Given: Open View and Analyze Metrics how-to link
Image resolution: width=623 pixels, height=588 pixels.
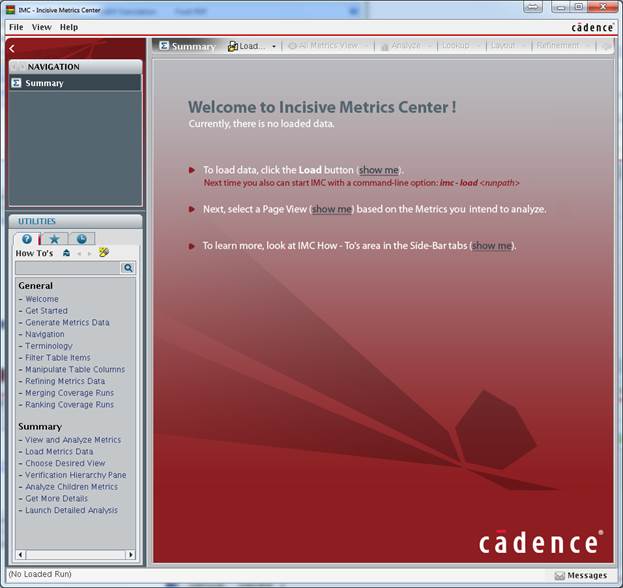Looking at the screenshot, I should coord(73,440).
